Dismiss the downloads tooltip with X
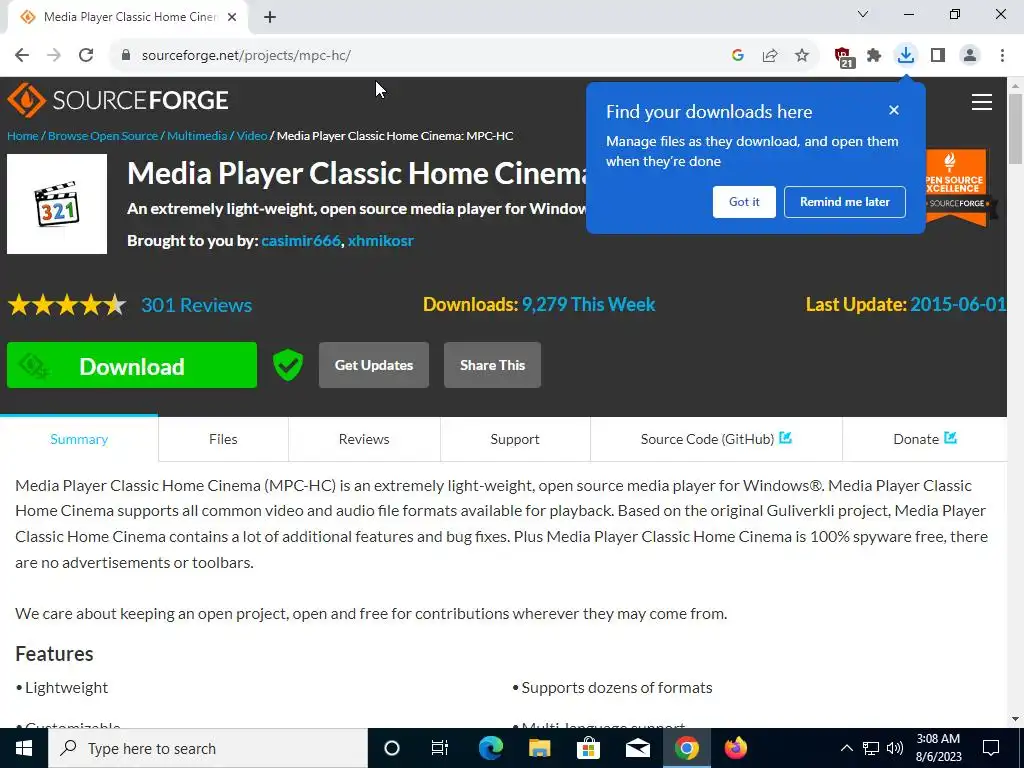The width and height of the screenshot is (1024, 768). point(894,110)
